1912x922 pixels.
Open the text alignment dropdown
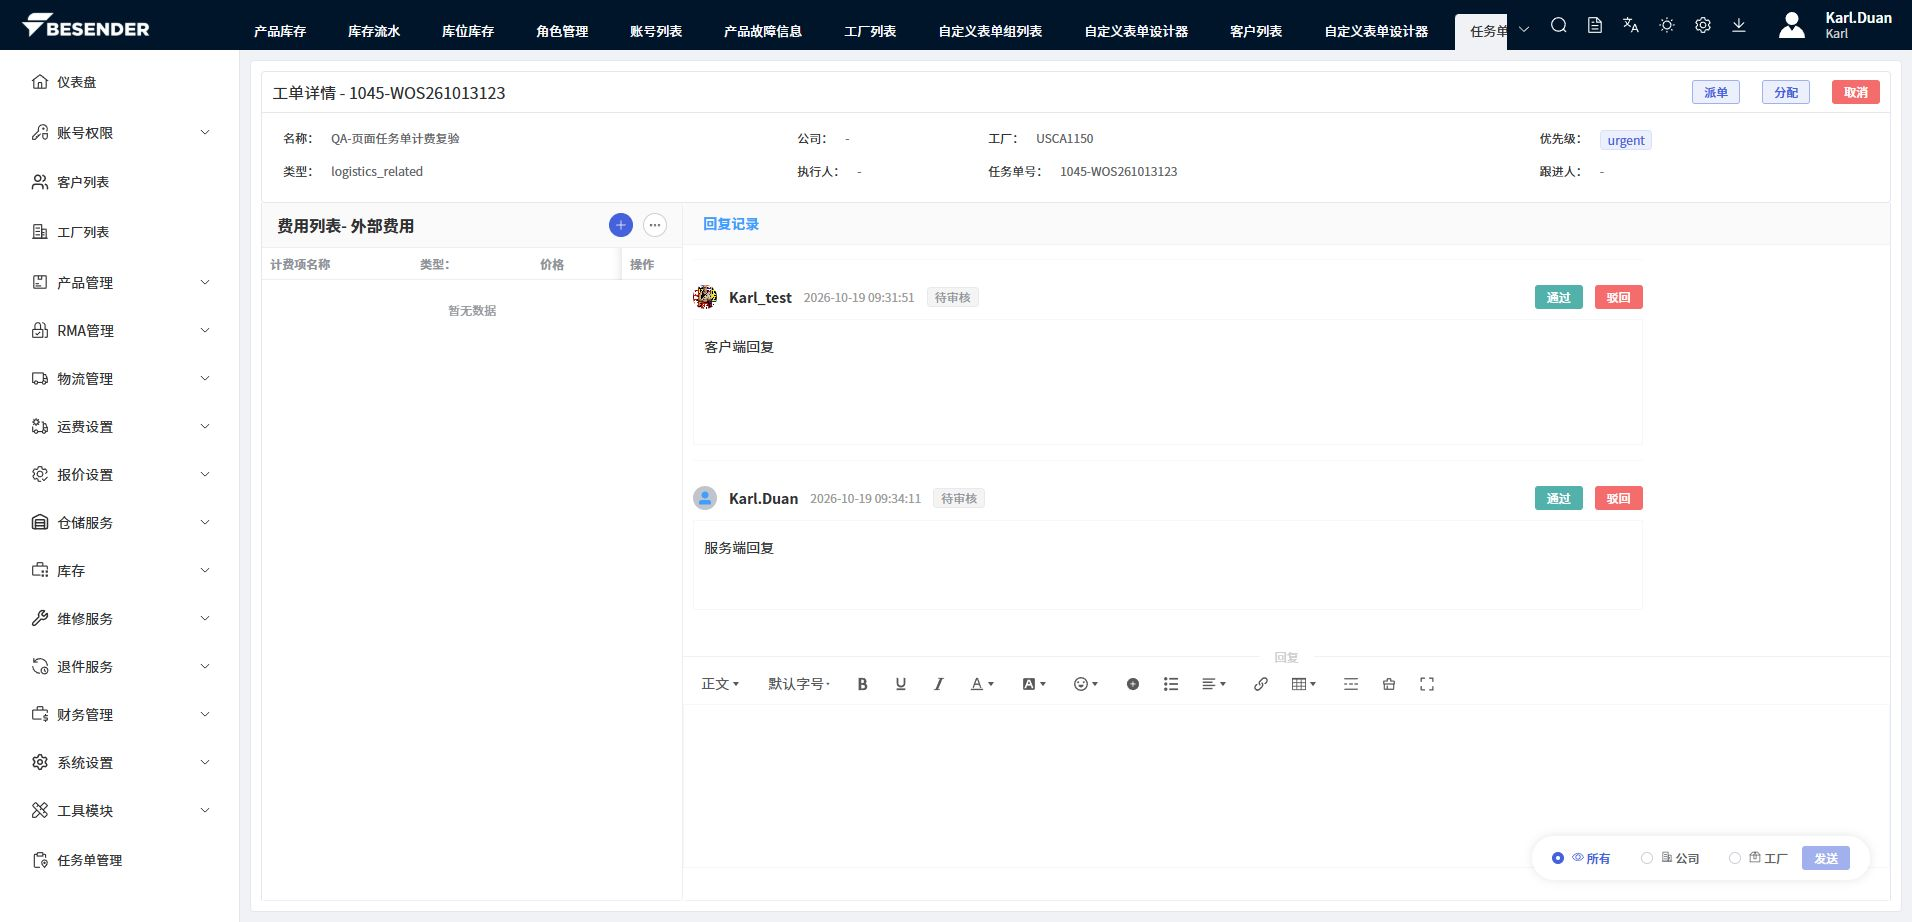[x=1214, y=684]
